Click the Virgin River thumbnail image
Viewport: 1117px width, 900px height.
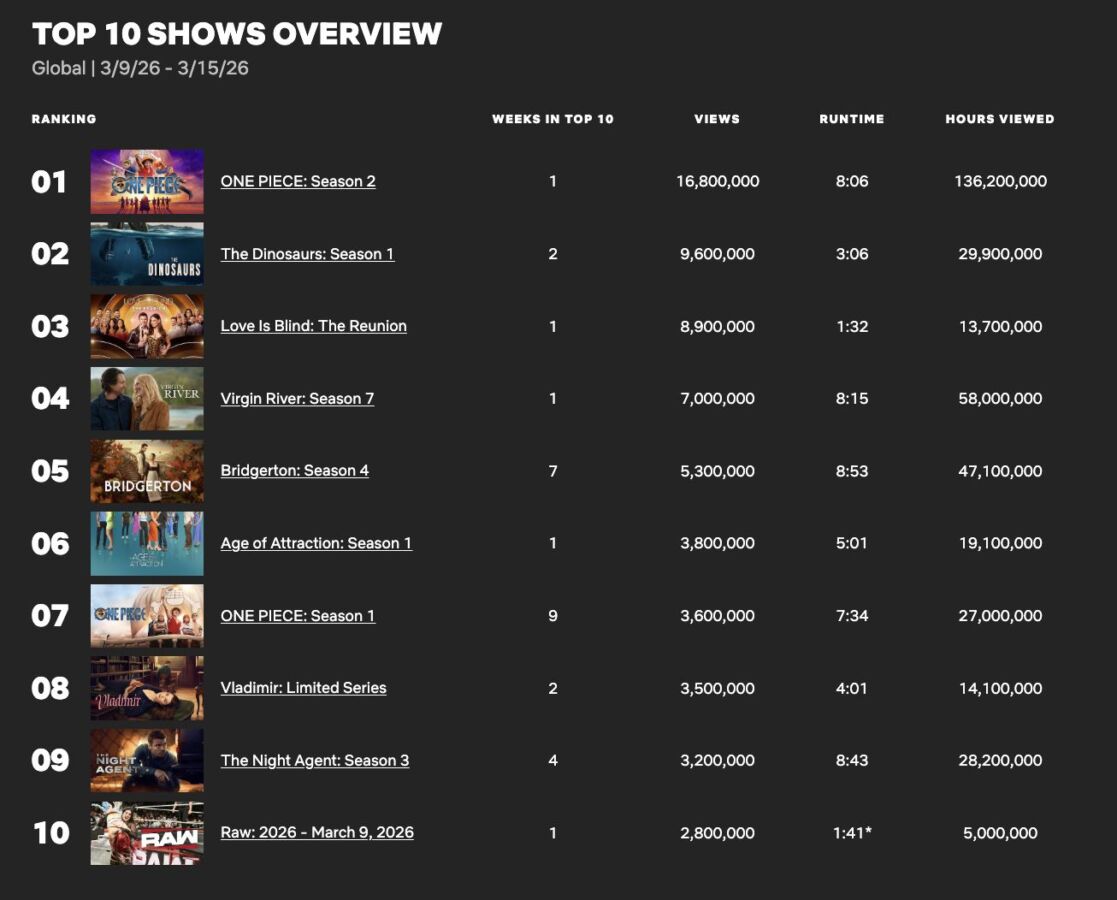click(x=147, y=399)
